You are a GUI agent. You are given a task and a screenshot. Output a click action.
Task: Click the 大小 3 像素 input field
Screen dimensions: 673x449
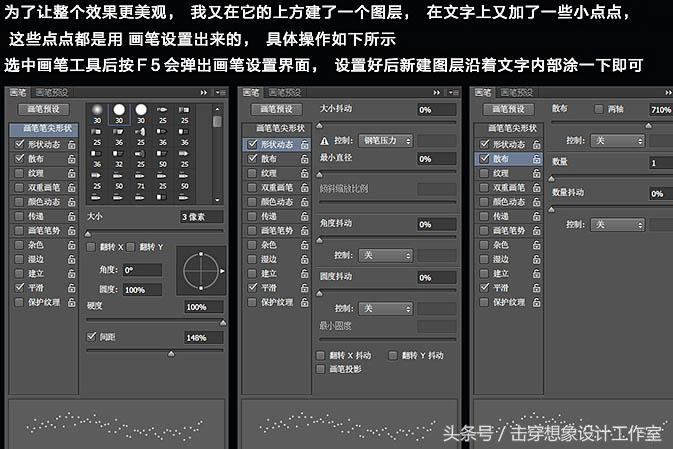(201, 217)
